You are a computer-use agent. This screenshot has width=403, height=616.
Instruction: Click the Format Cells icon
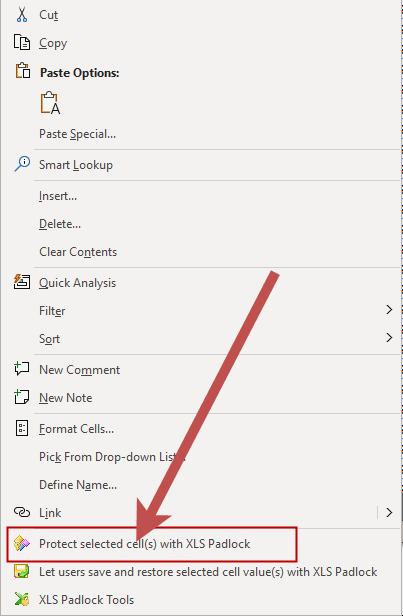click(22, 428)
